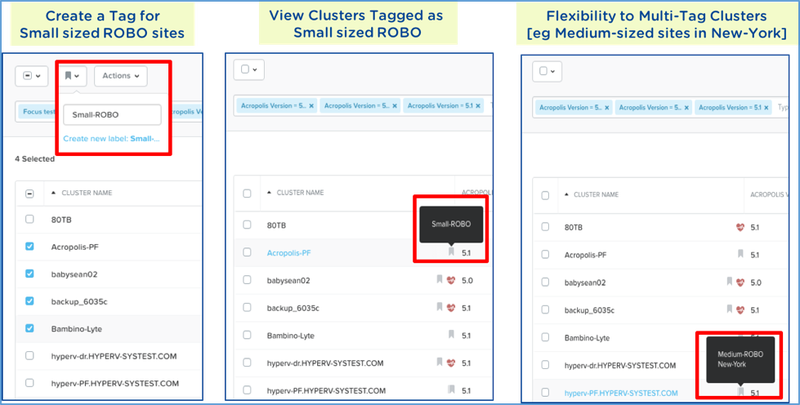Click hyperv-dr row's red heart icon, middle panel
This screenshot has height=405, width=800.
[x=451, y=363]
